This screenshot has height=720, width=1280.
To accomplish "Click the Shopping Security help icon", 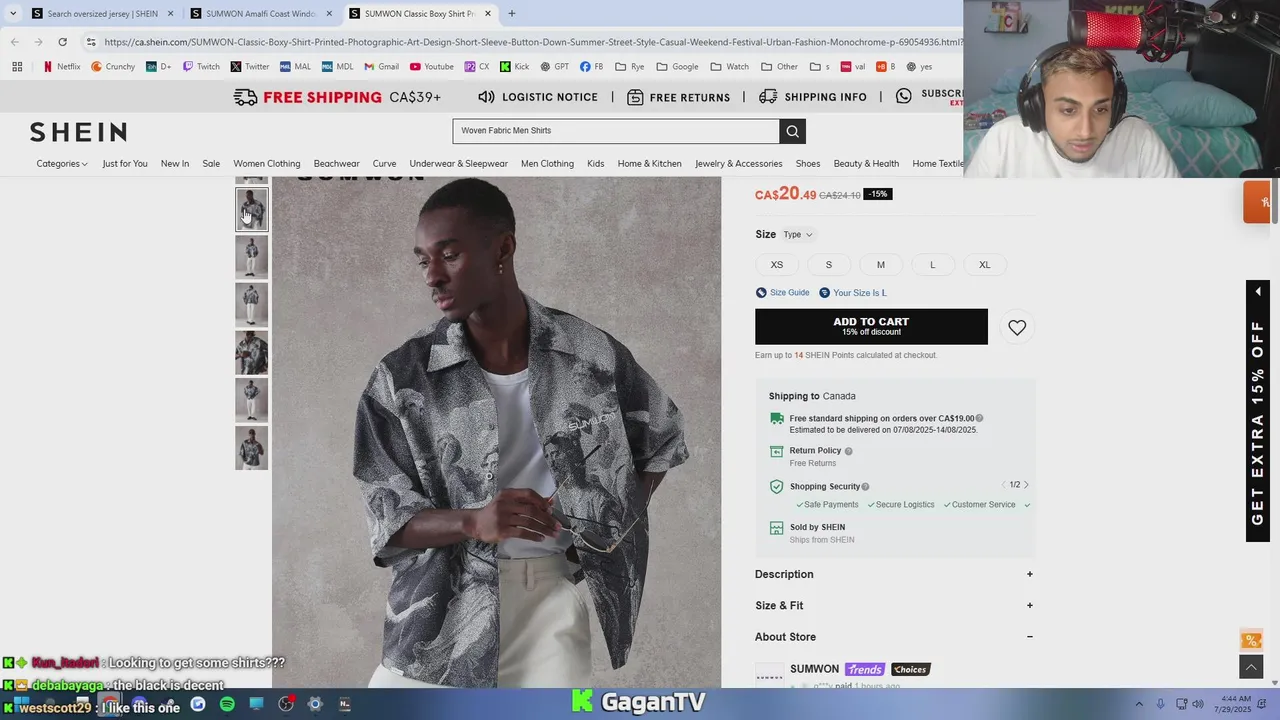I will [x=865, y=487].
